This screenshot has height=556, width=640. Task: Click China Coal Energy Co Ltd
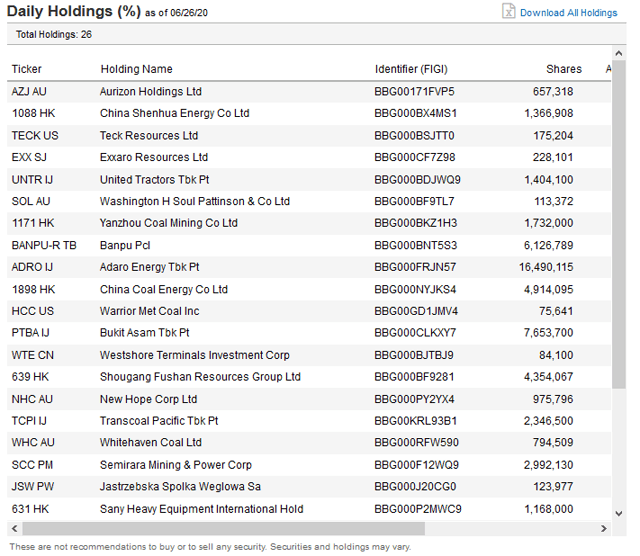point(164,289)
